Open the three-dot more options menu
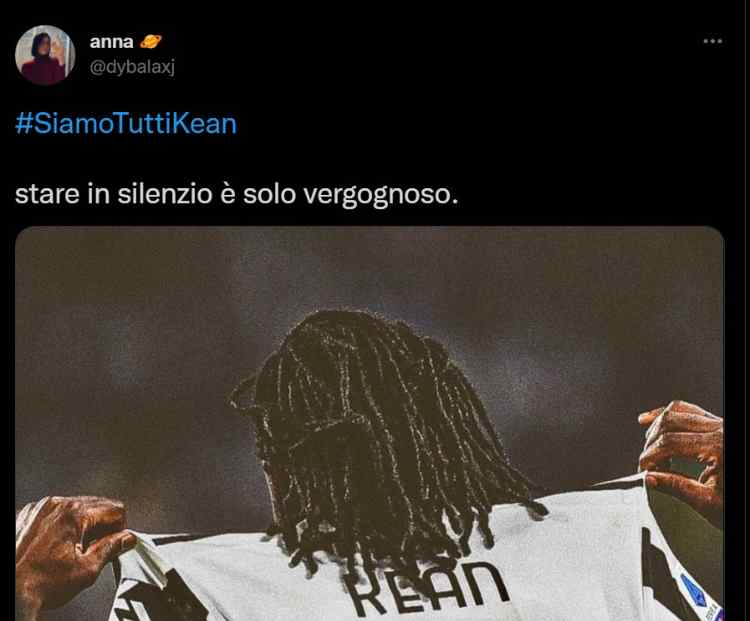The width and height of the screenshot is (750, 621). click(712, 41)
